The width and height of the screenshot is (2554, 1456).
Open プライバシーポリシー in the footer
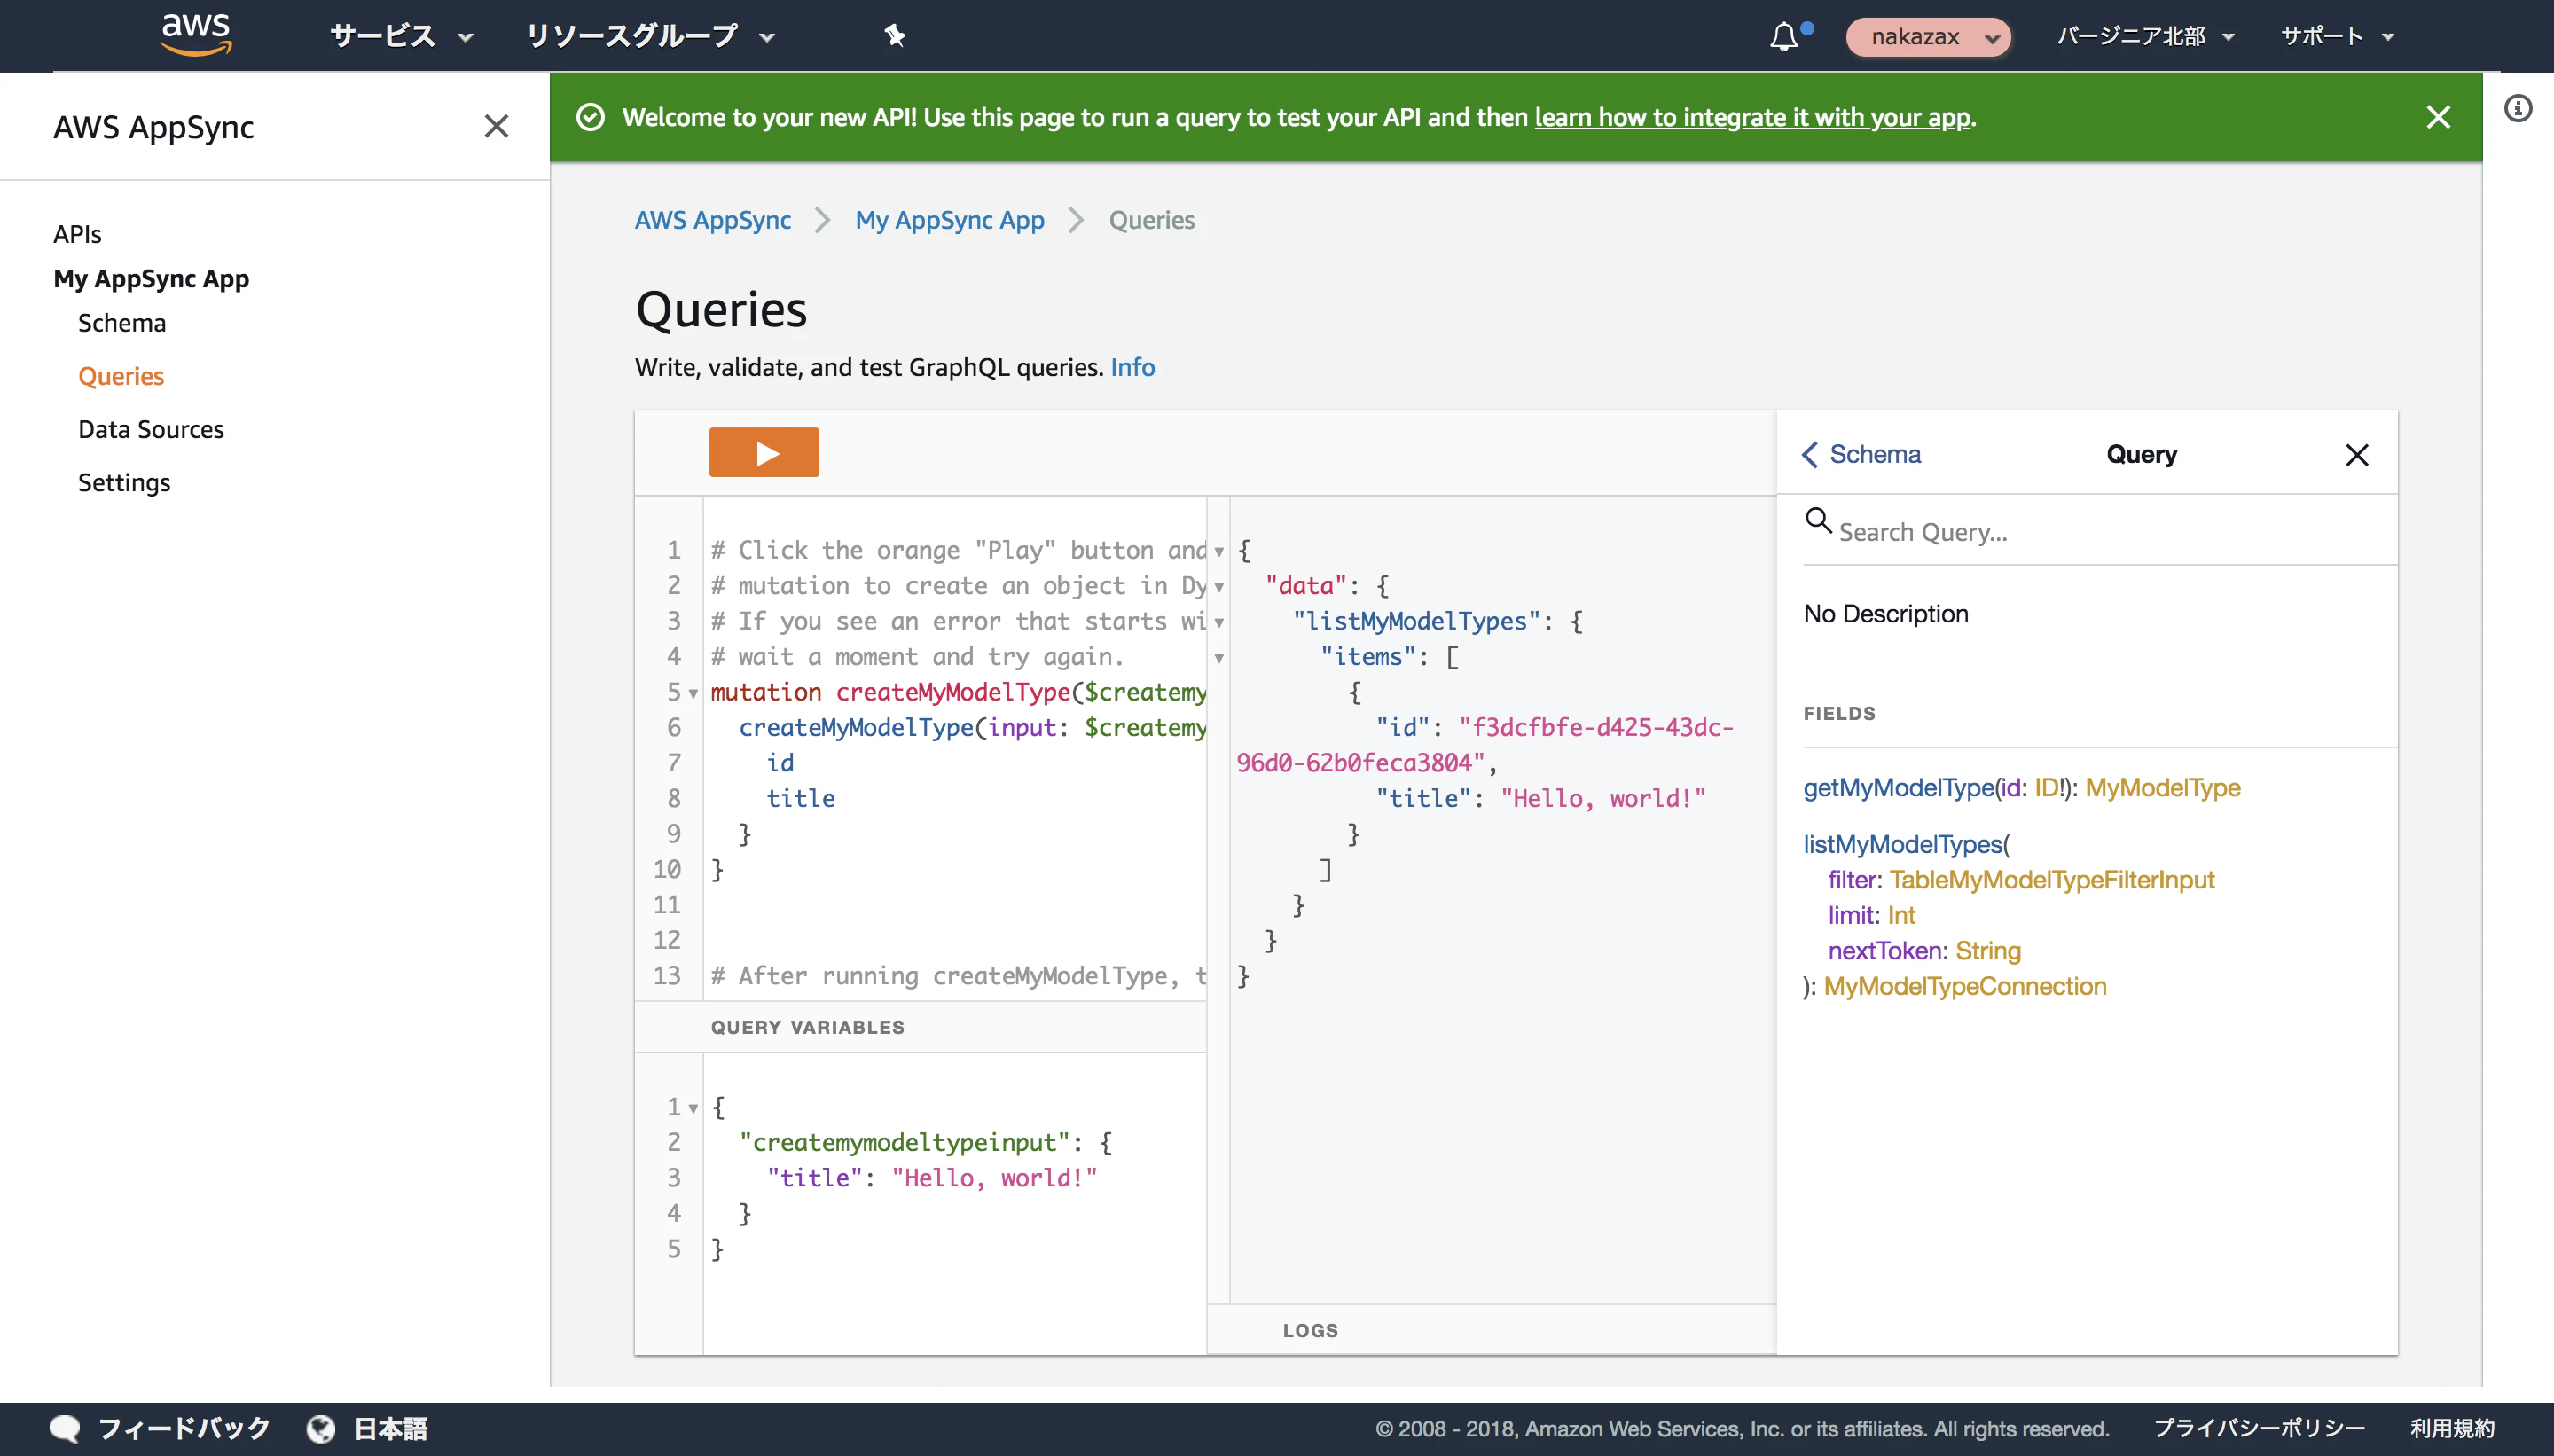(x=2259, y=1428)
